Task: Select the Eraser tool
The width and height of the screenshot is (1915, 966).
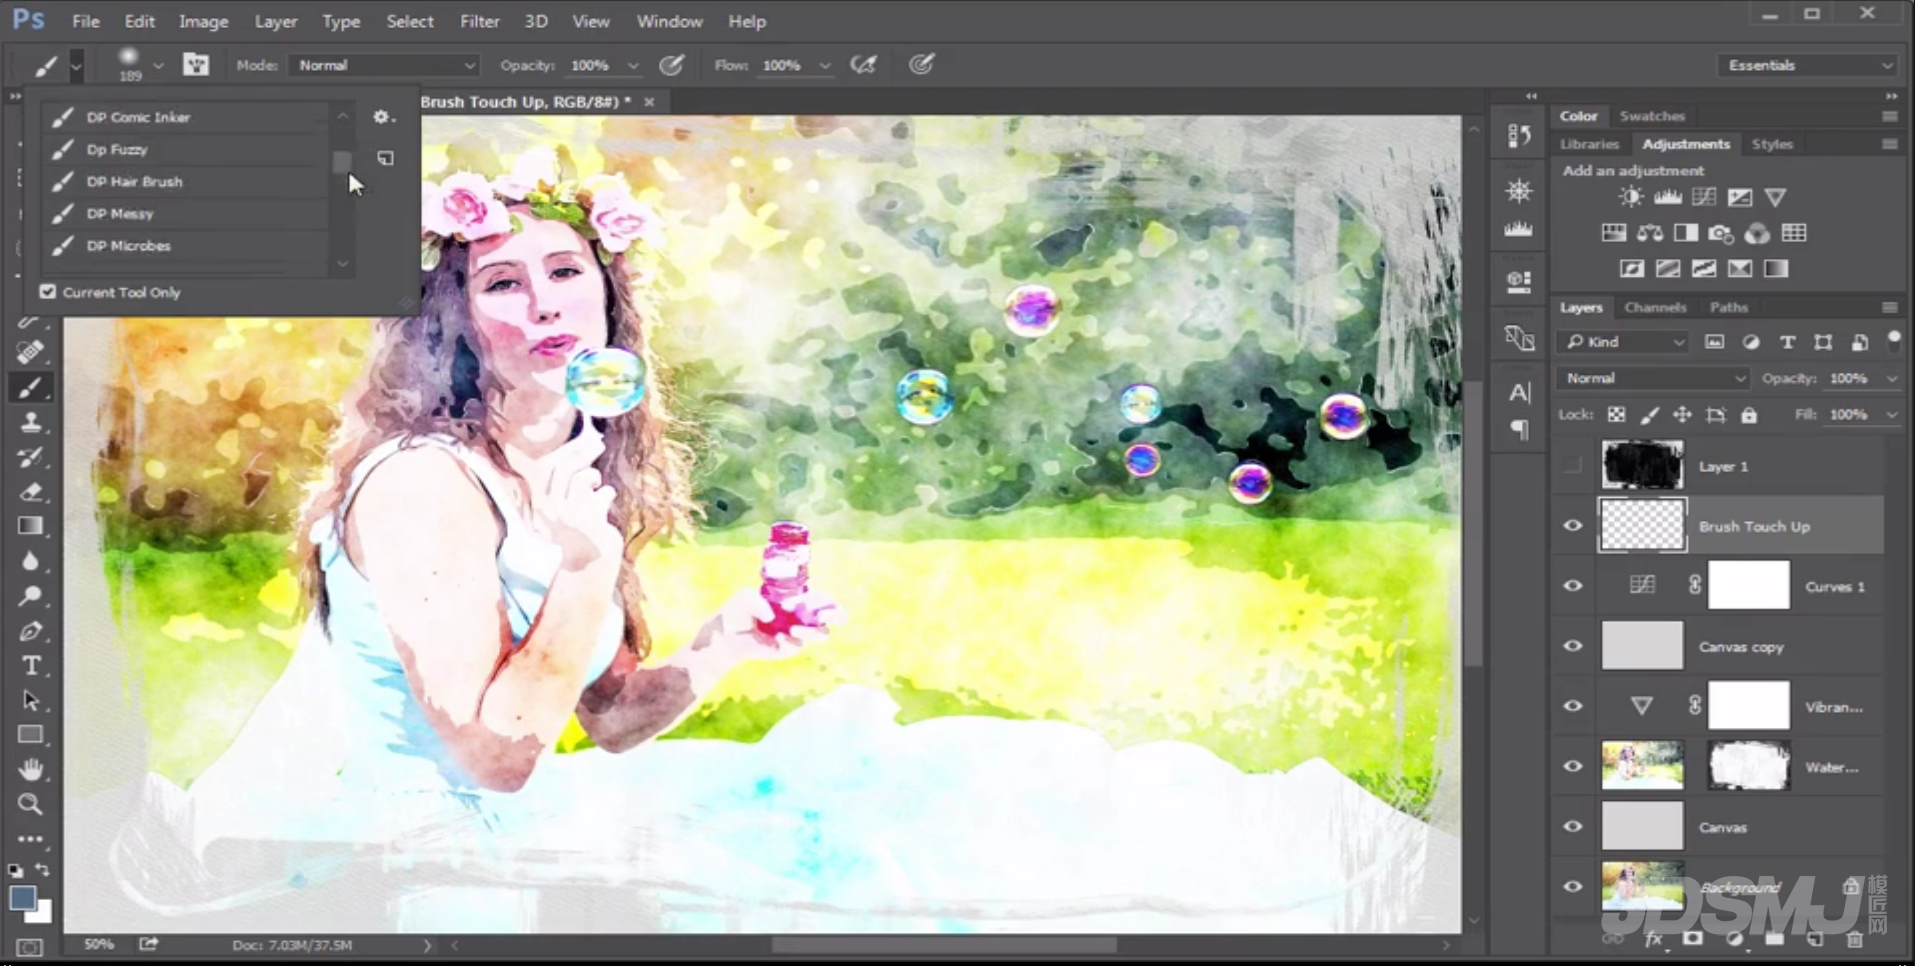Action: tap(30, 492)
